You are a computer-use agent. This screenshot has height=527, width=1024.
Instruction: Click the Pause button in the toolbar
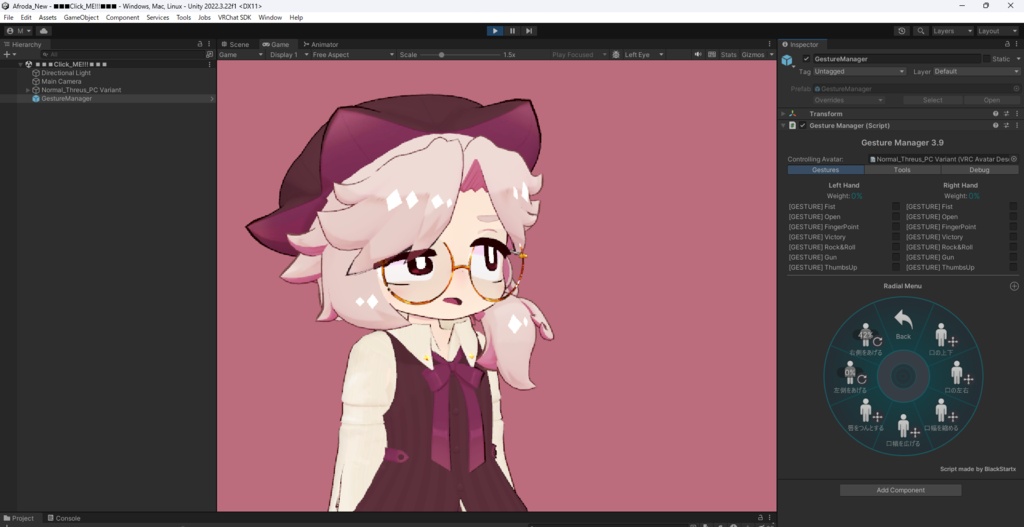(512, 31)
